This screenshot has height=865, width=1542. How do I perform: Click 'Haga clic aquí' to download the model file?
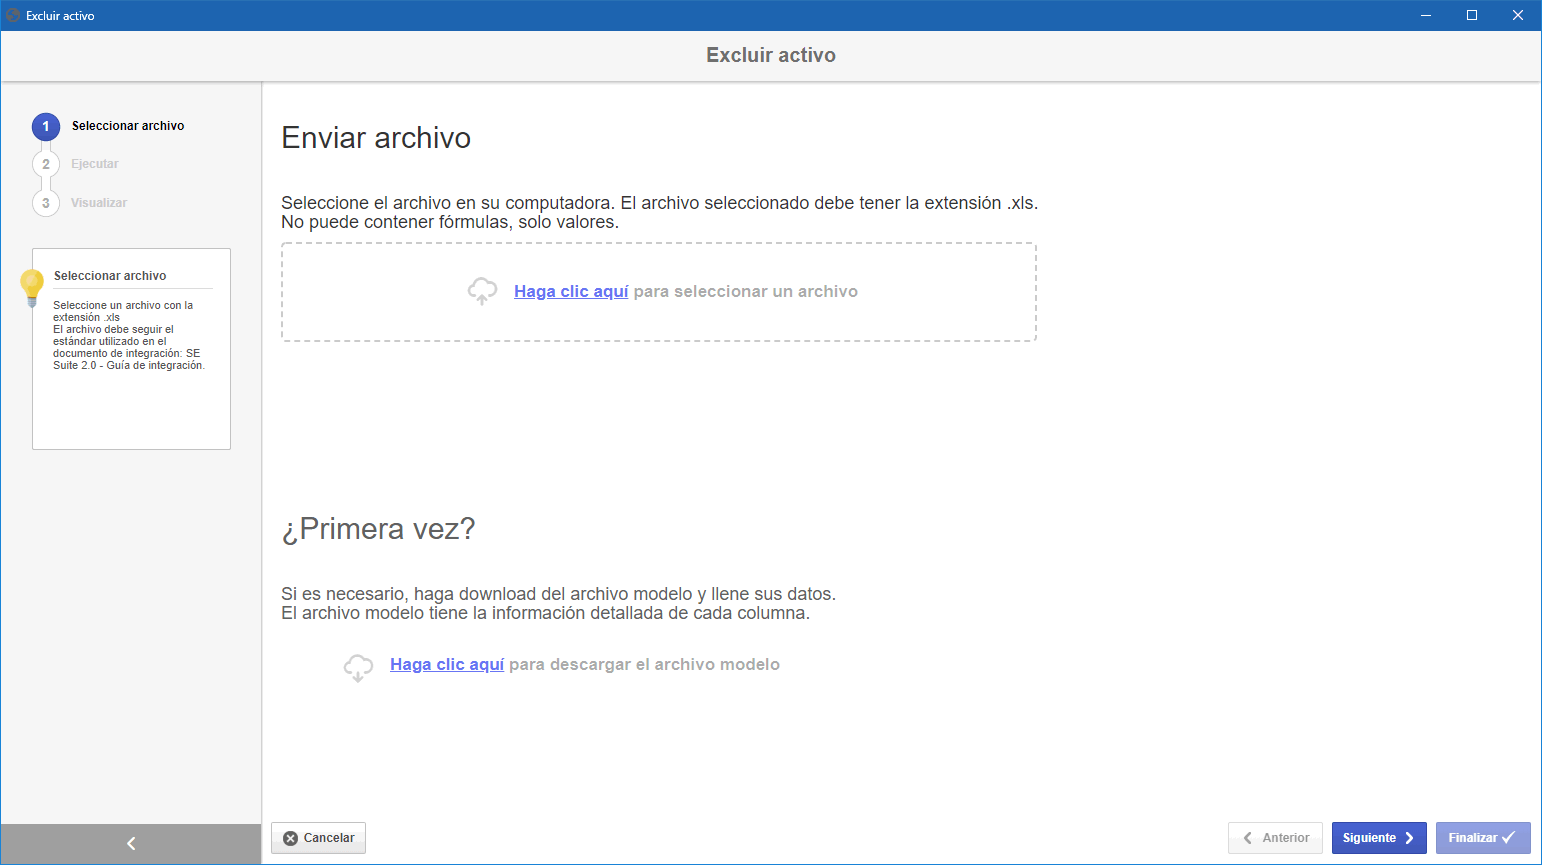coord(447,664)
